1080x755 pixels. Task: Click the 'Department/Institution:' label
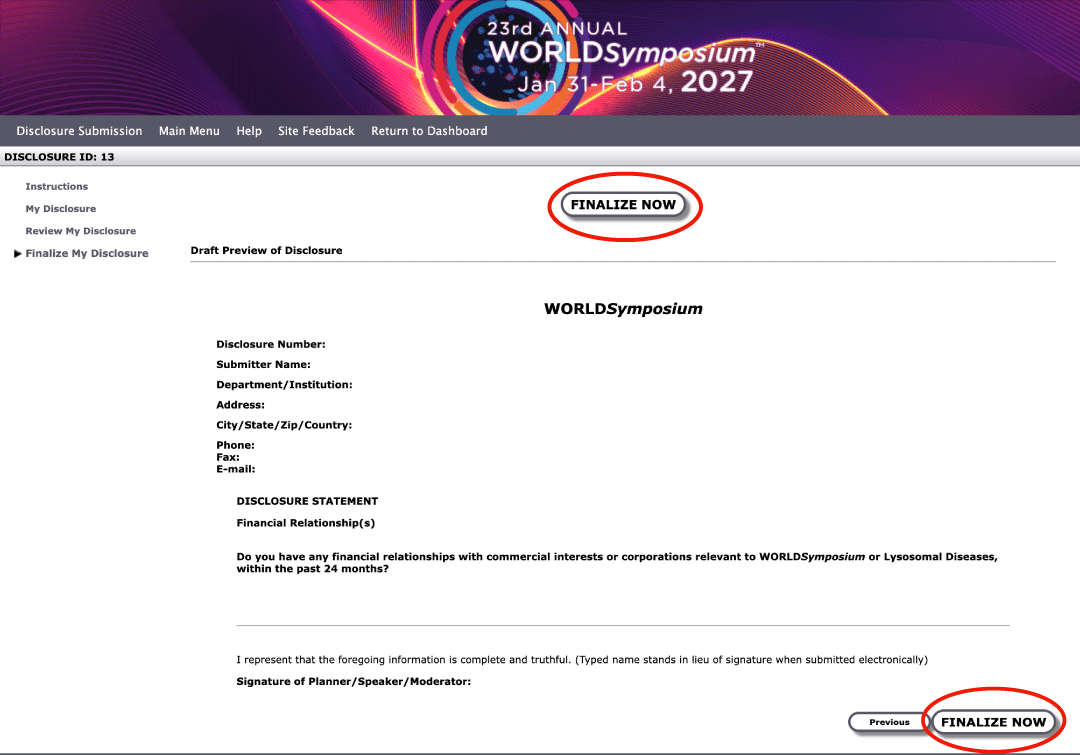point(284,384)
